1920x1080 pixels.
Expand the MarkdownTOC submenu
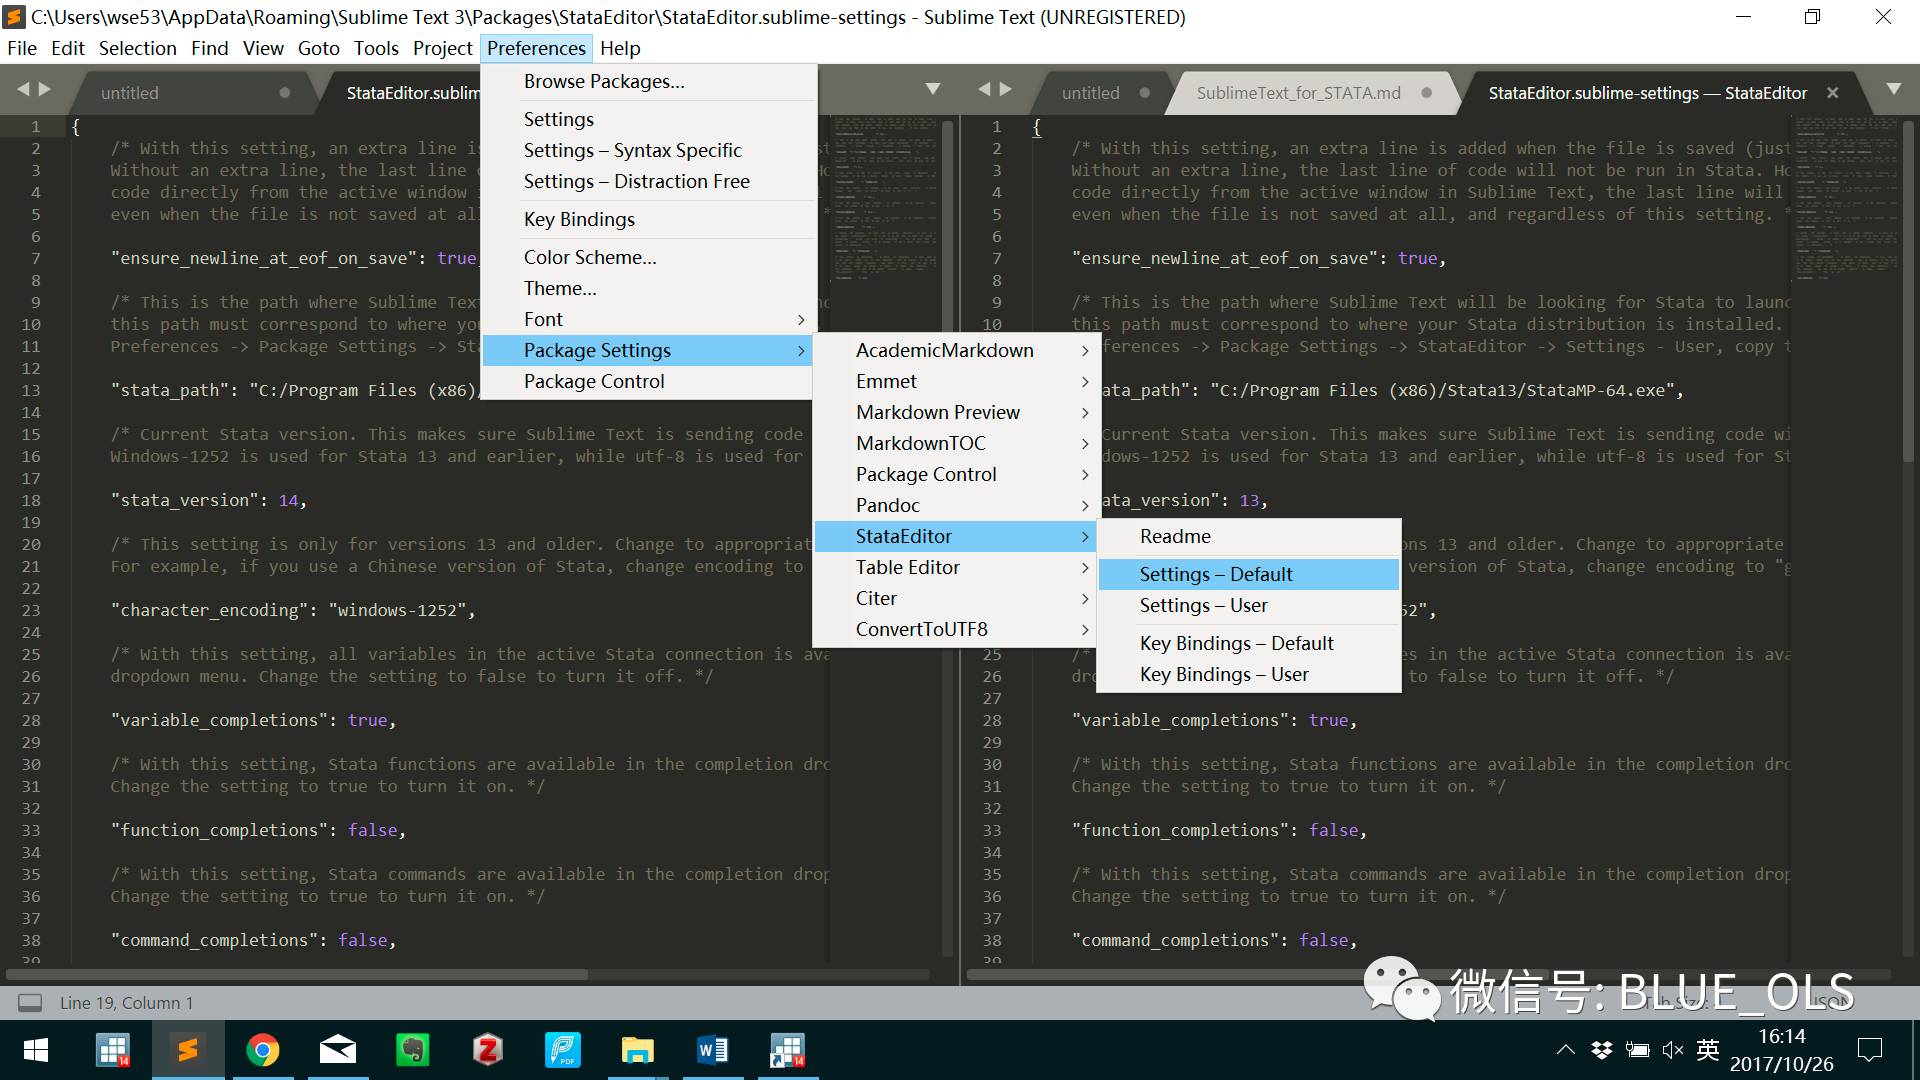coord(956,443)
